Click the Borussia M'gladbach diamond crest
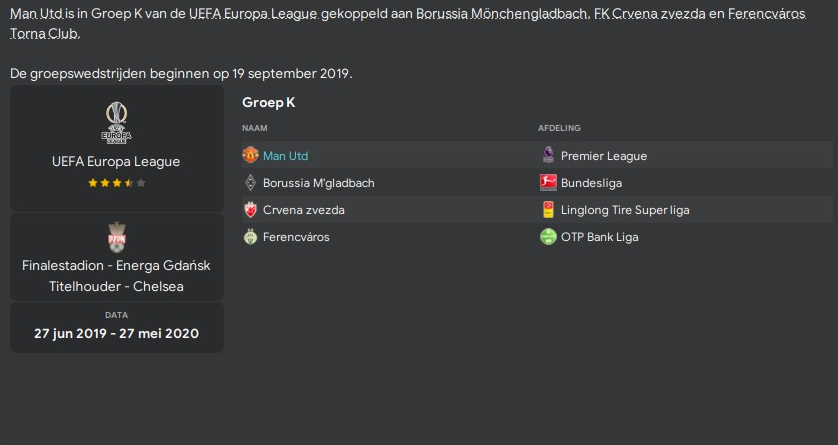The height and width of the screenshot is (445, 838). (x=250, y=183)
